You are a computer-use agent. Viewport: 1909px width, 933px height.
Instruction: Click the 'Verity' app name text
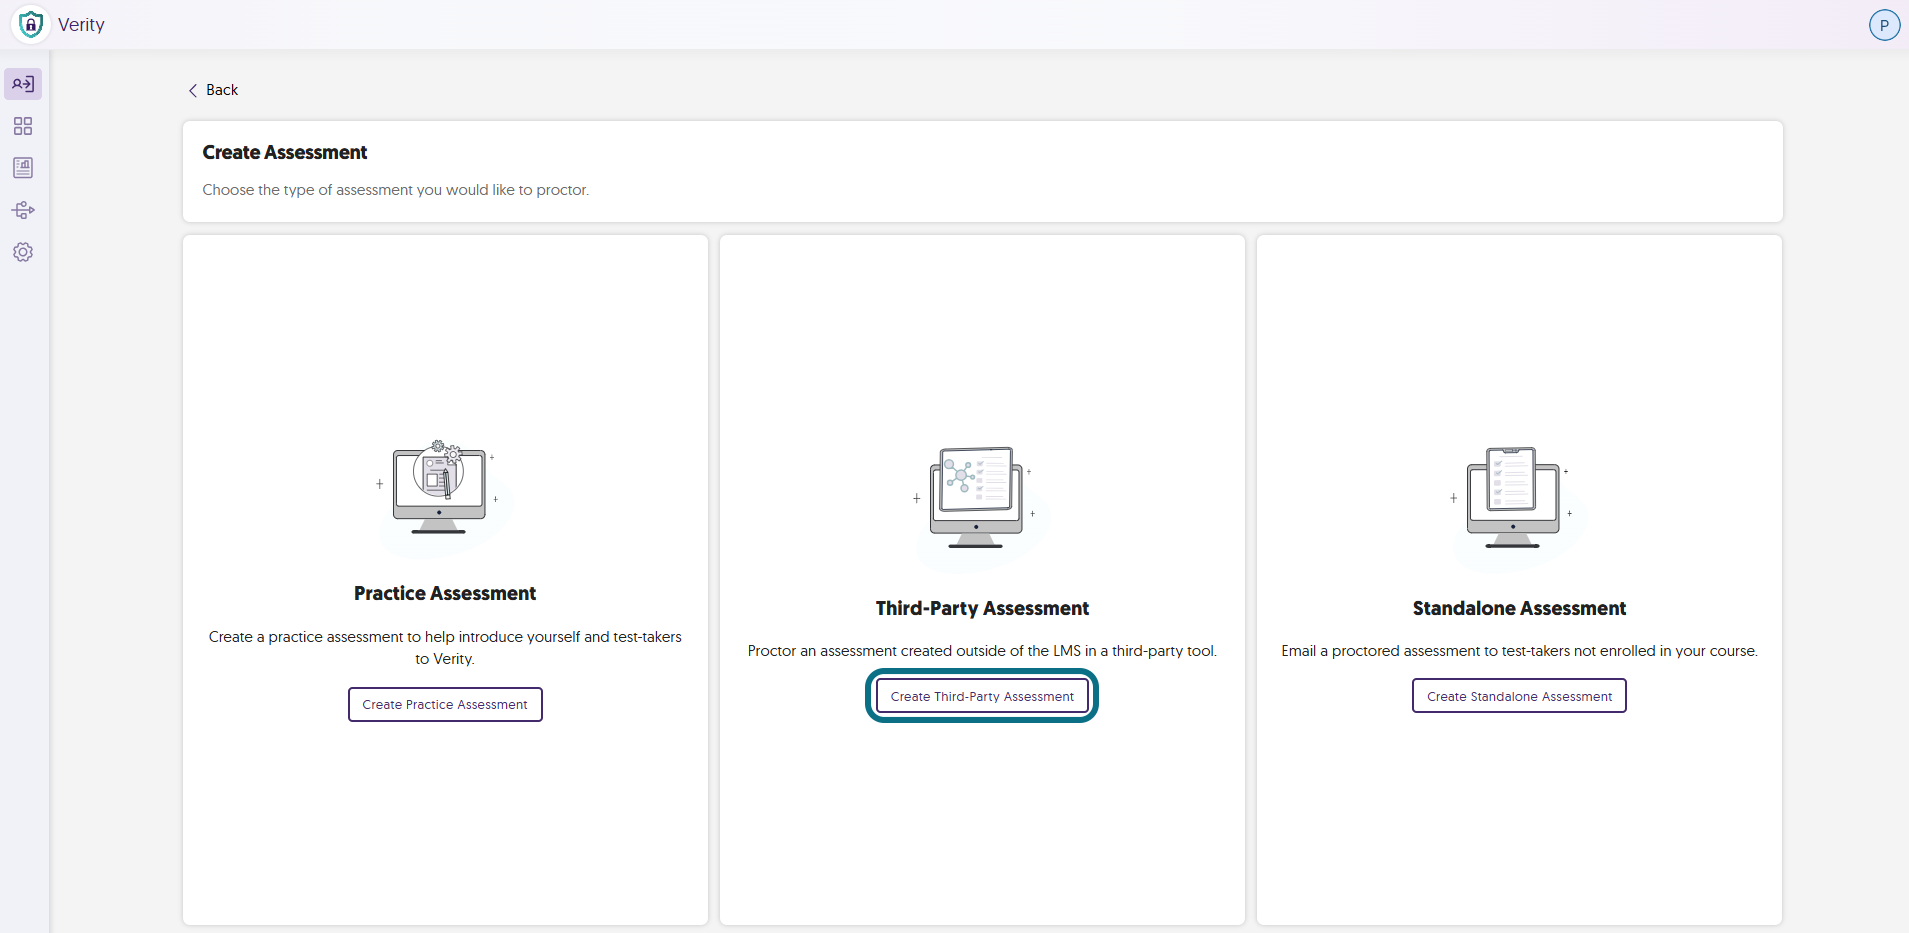point(81,25)
